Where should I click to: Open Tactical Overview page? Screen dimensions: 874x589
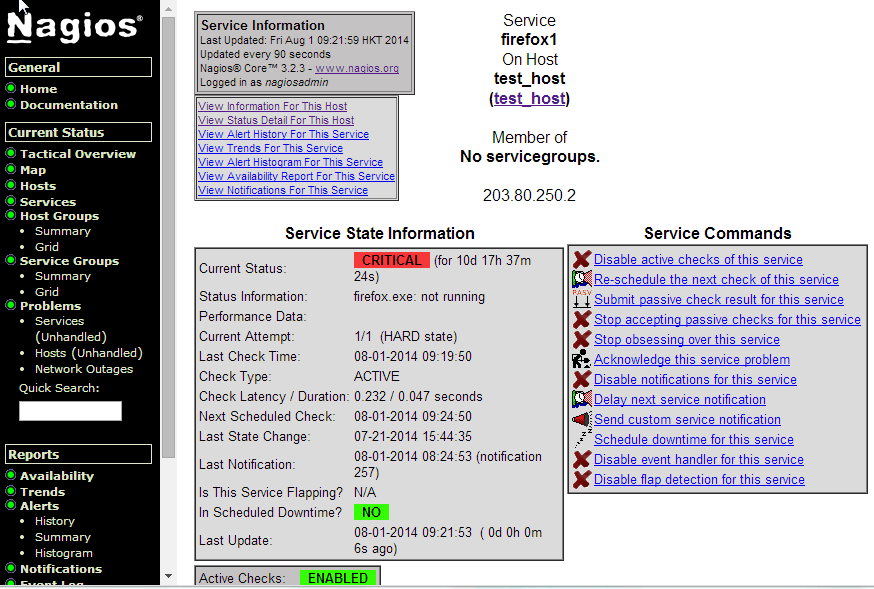[78, 154]
